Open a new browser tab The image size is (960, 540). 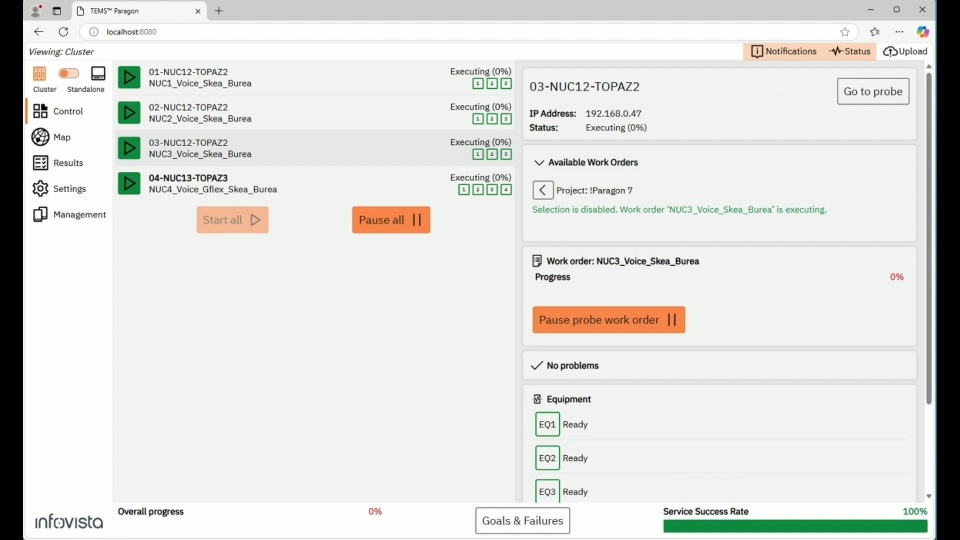(219, 11)
